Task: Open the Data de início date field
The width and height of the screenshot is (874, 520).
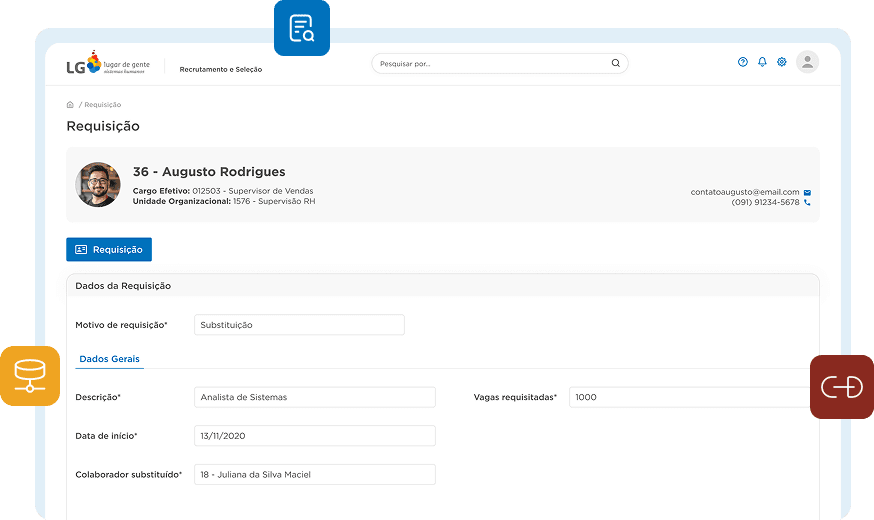Action: click(x=315, y=436)
